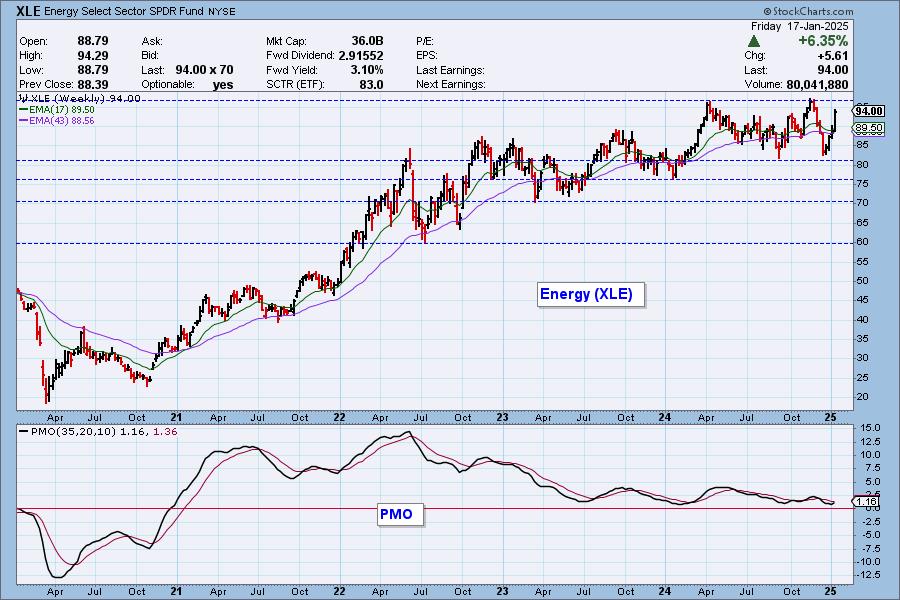Screen dimensions: 900x600
Task: Select the Next Earnings: label
Action: [x=451, y=84]
